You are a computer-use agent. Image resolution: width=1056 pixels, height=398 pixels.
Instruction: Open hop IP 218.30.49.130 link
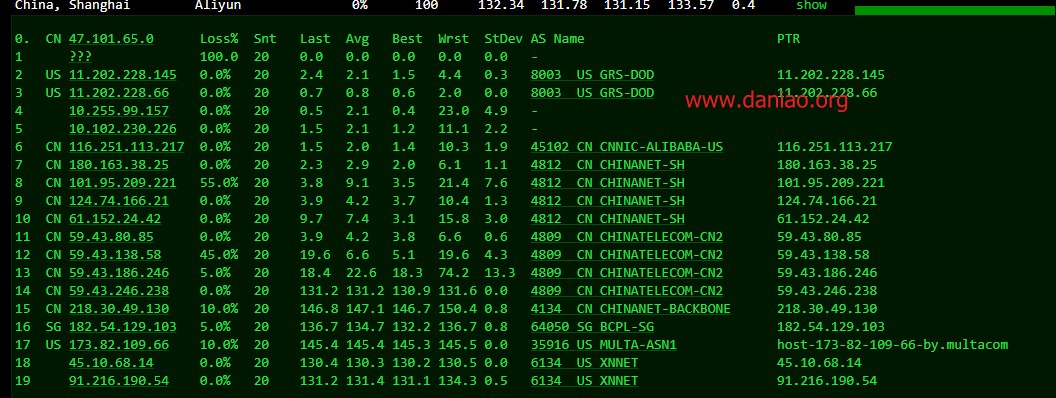[119, 309]
